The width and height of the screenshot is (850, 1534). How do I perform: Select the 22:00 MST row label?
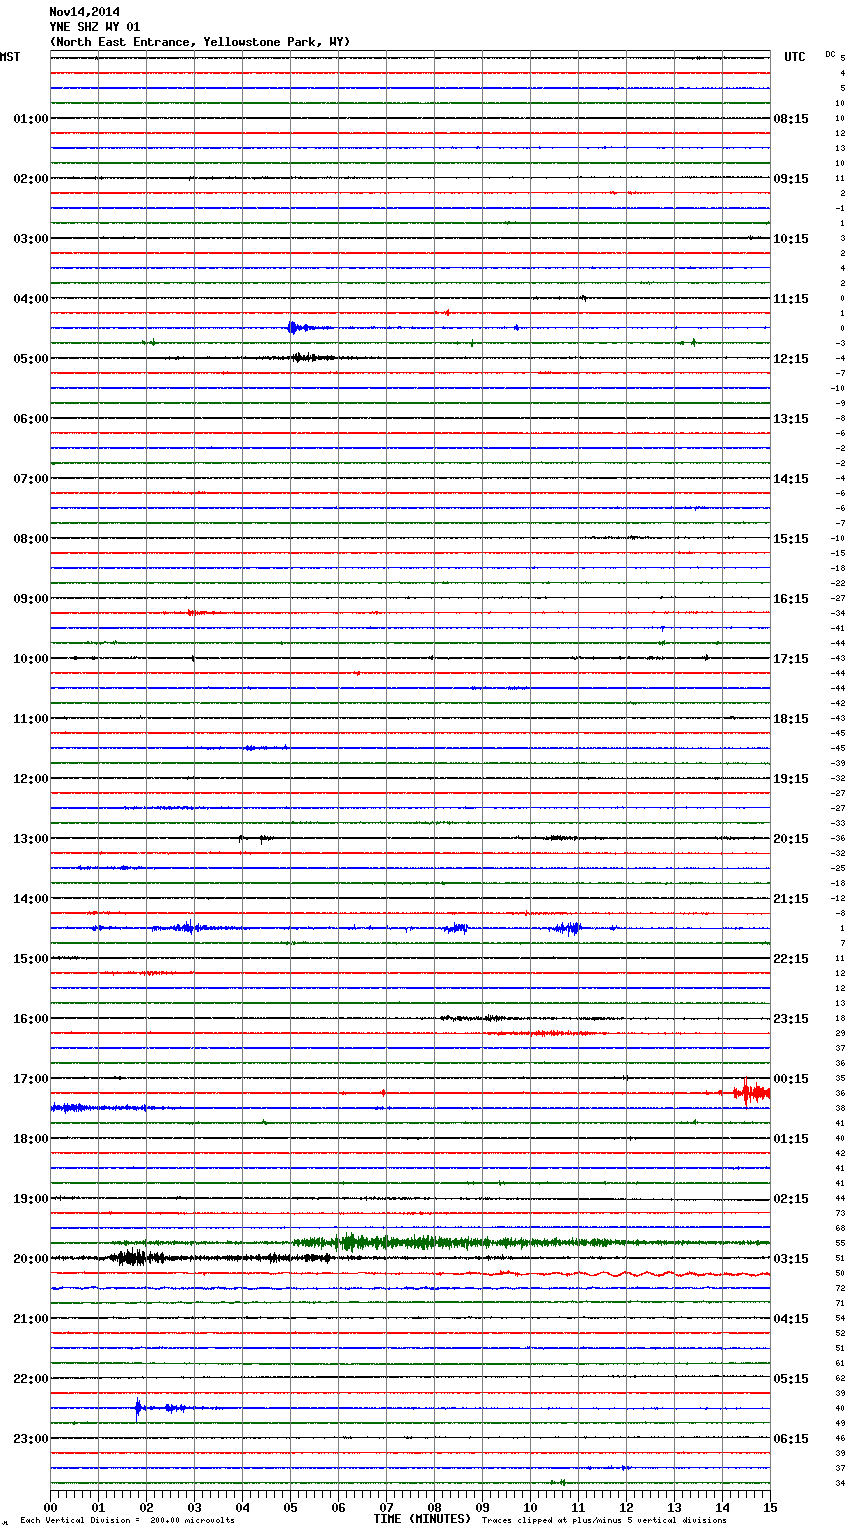30,1379
